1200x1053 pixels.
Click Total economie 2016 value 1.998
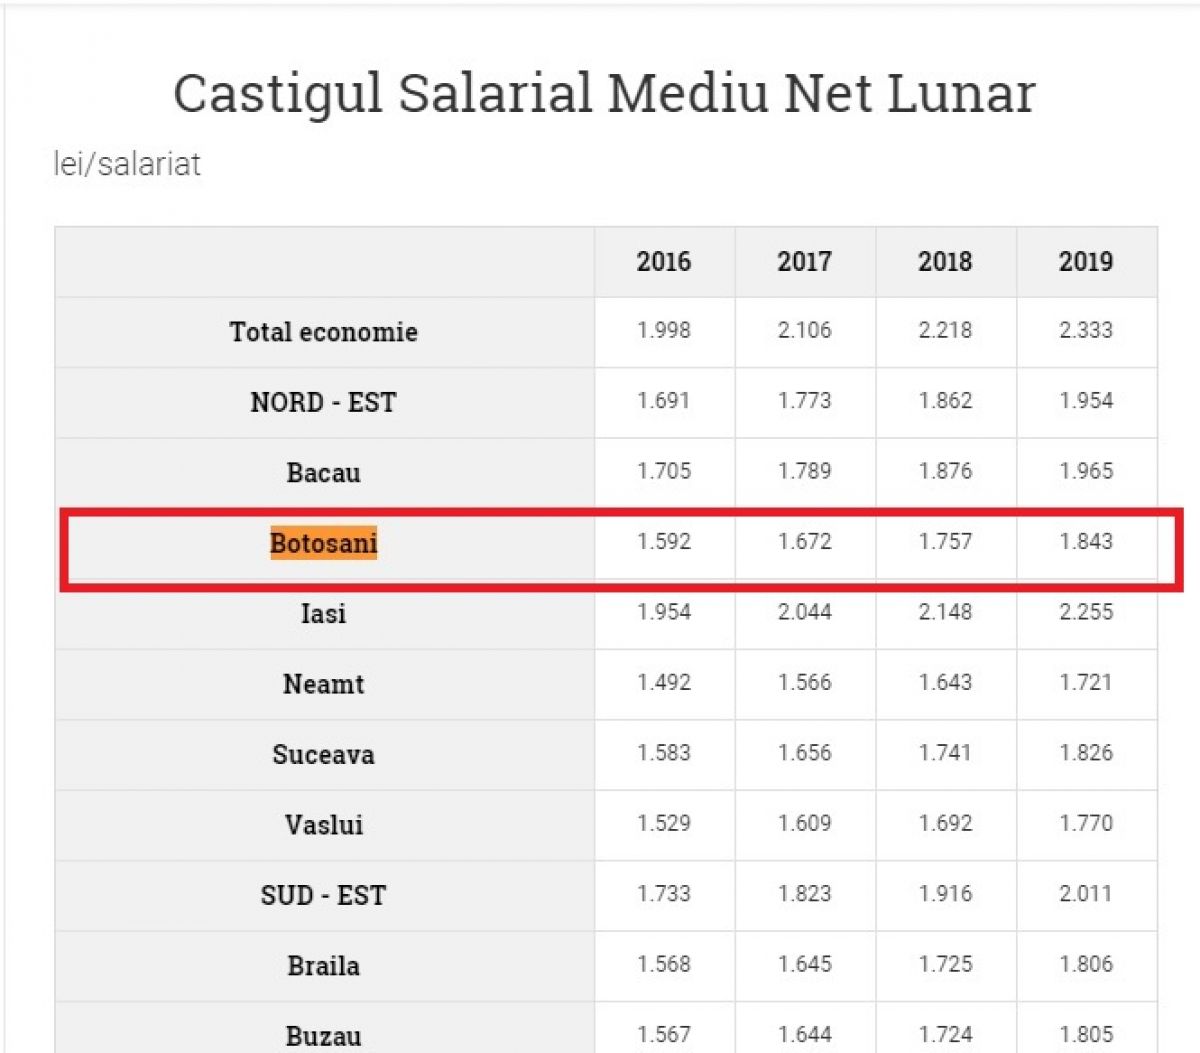click(x=664, y=330)
